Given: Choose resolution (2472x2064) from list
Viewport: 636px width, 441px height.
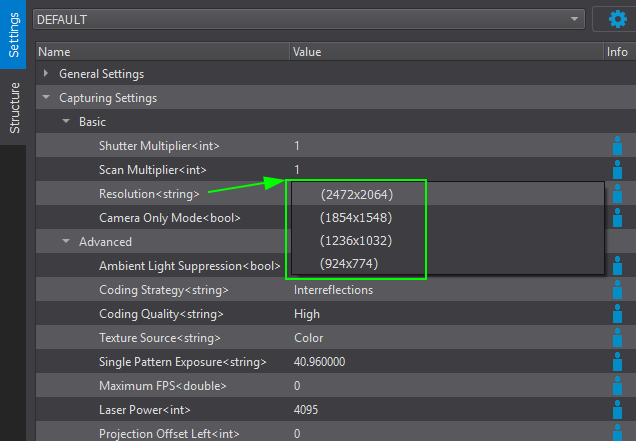Looking at the screenshot, I should click(x=356, y=194).
